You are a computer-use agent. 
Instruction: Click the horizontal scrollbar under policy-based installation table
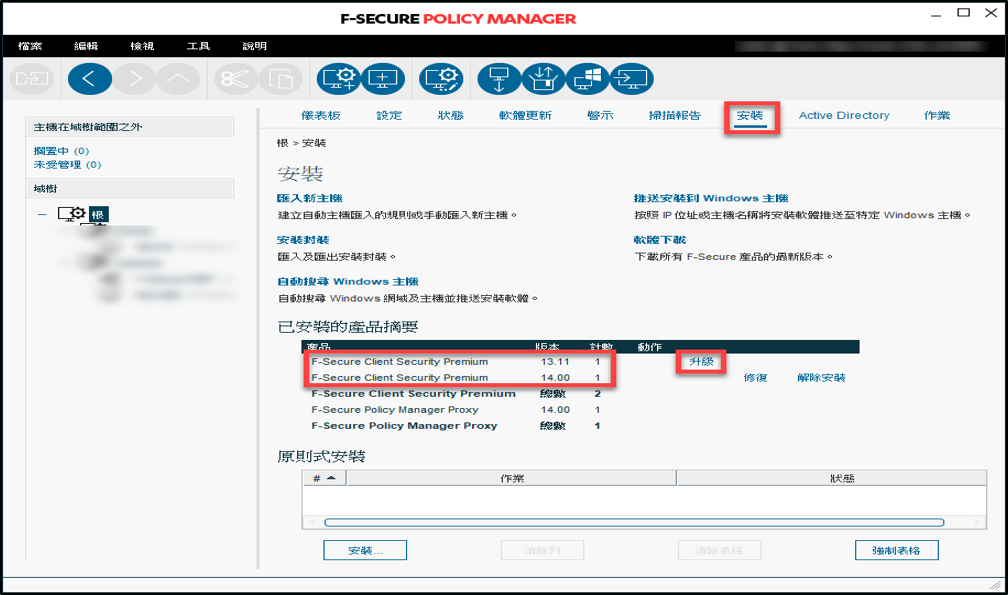pyautogui.click(x=632, y=522)
